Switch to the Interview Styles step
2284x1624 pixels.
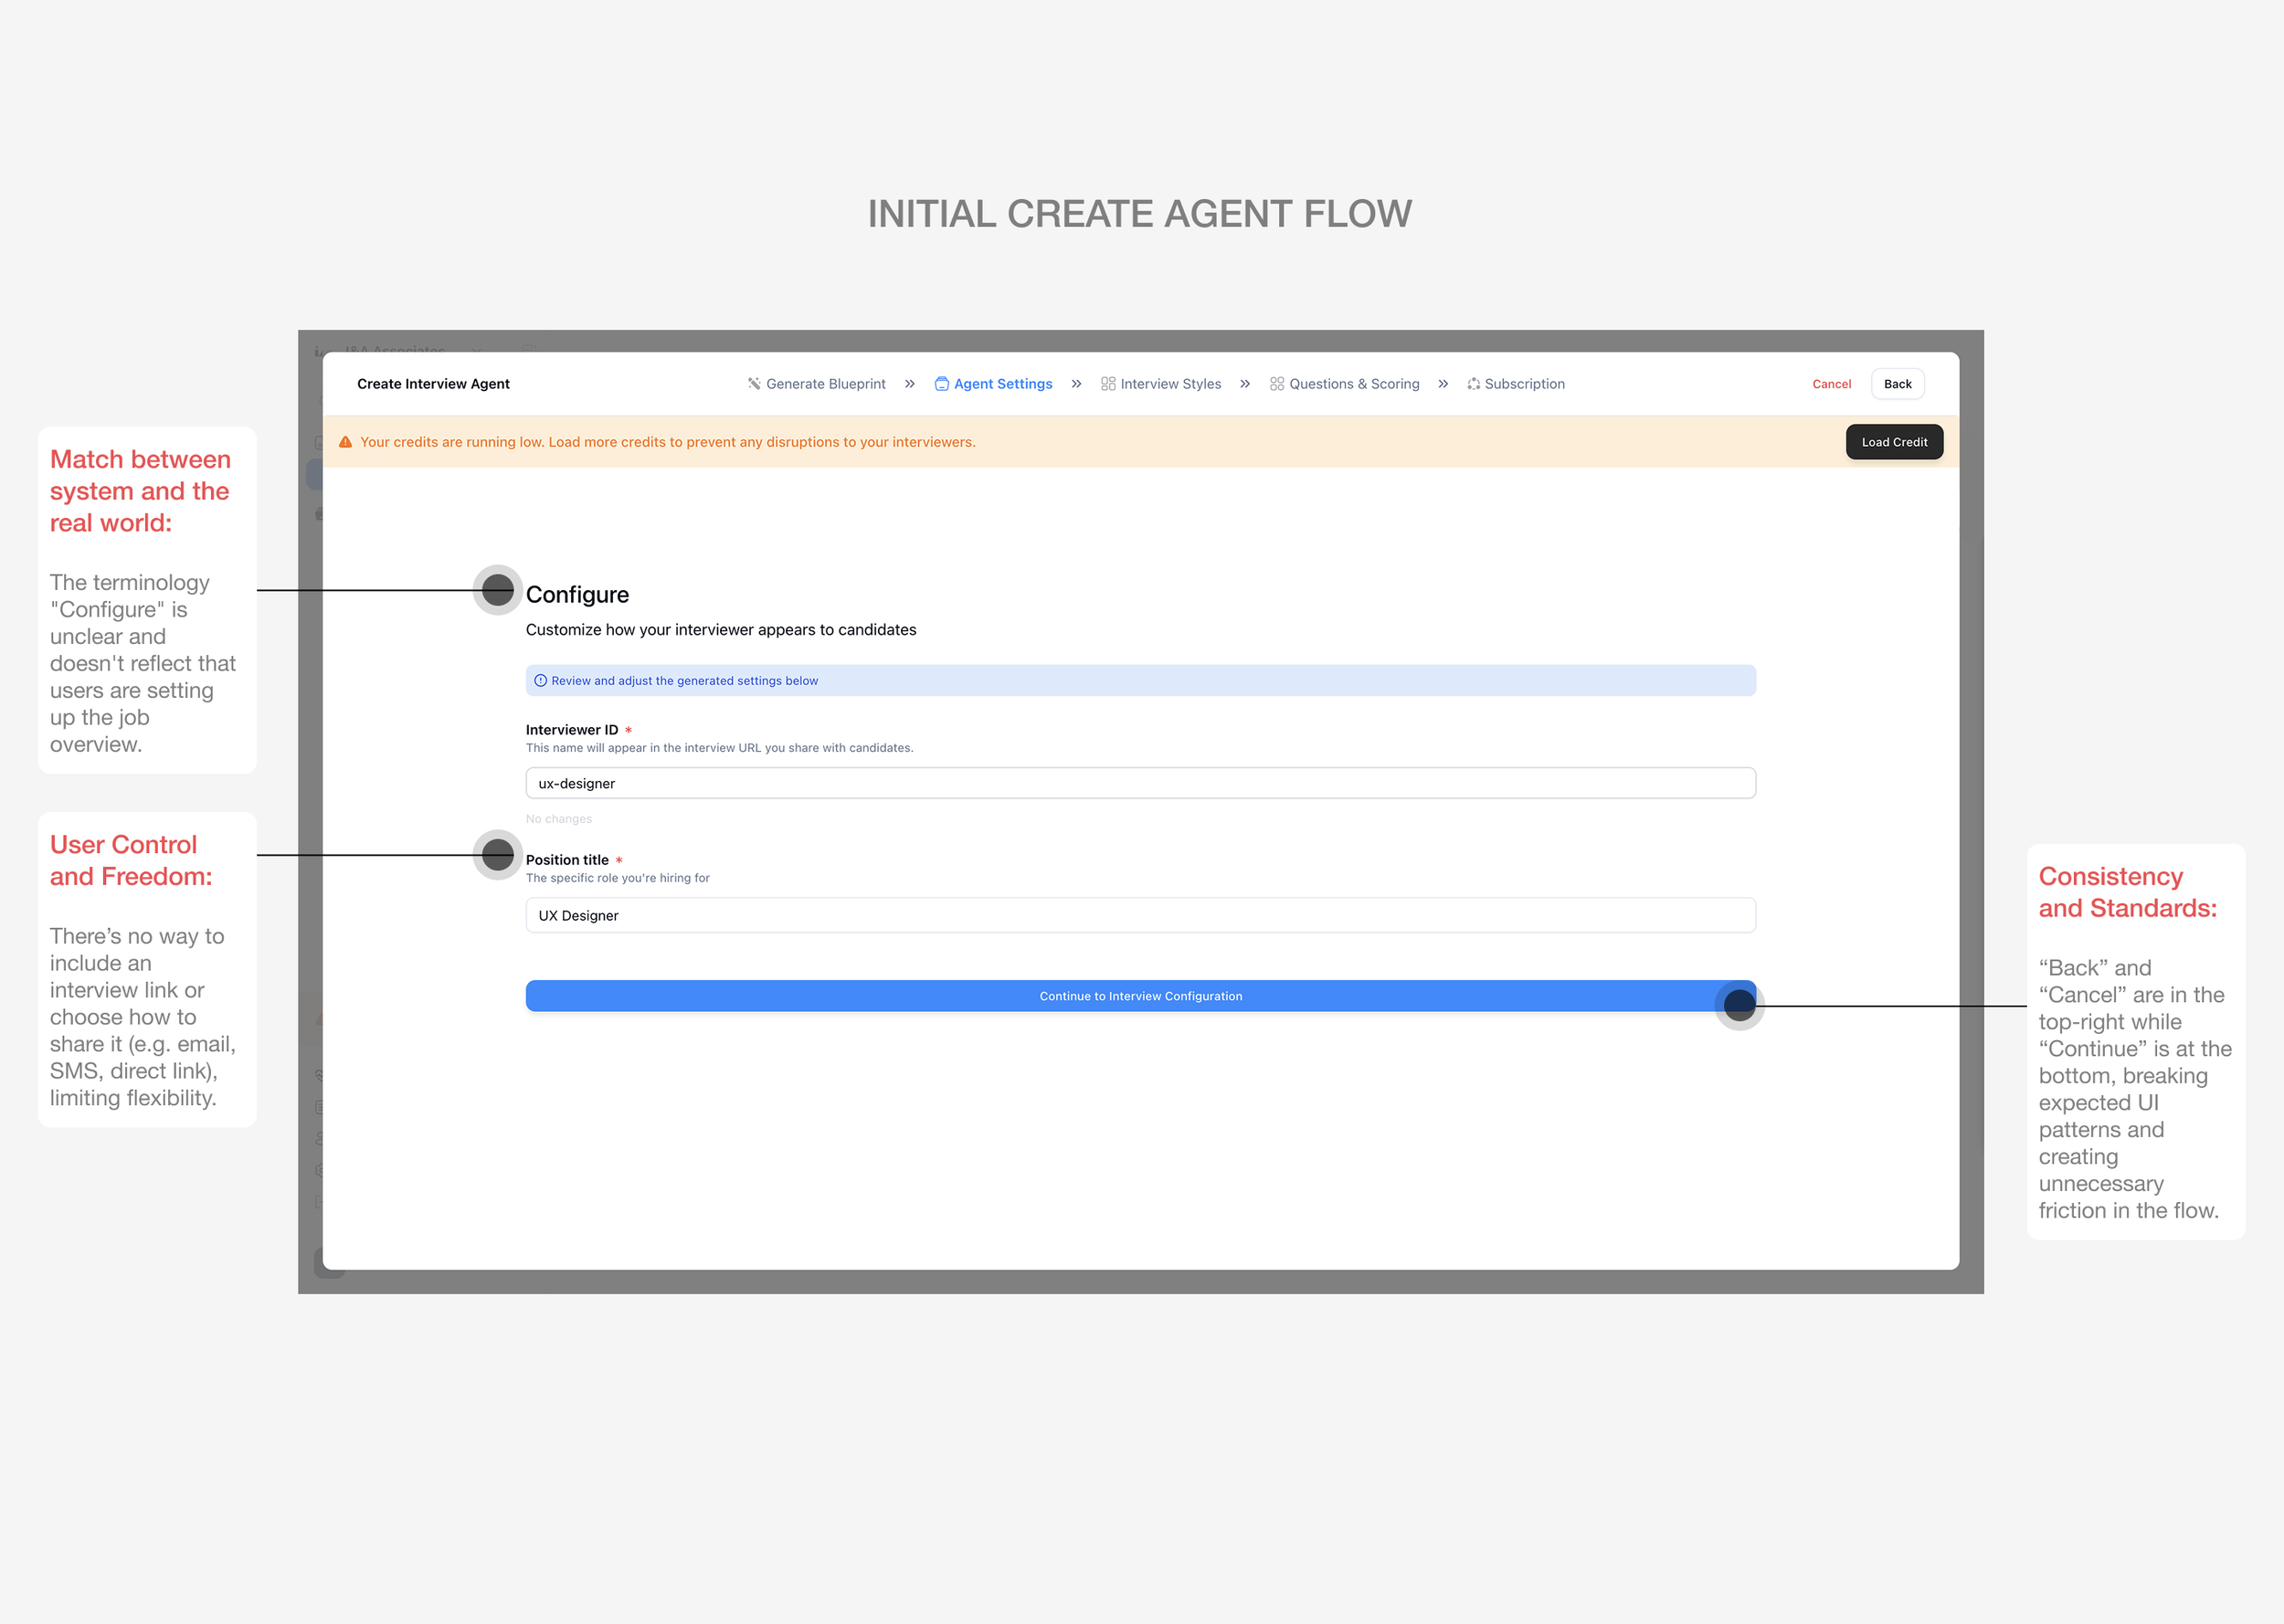[1170, 384]
